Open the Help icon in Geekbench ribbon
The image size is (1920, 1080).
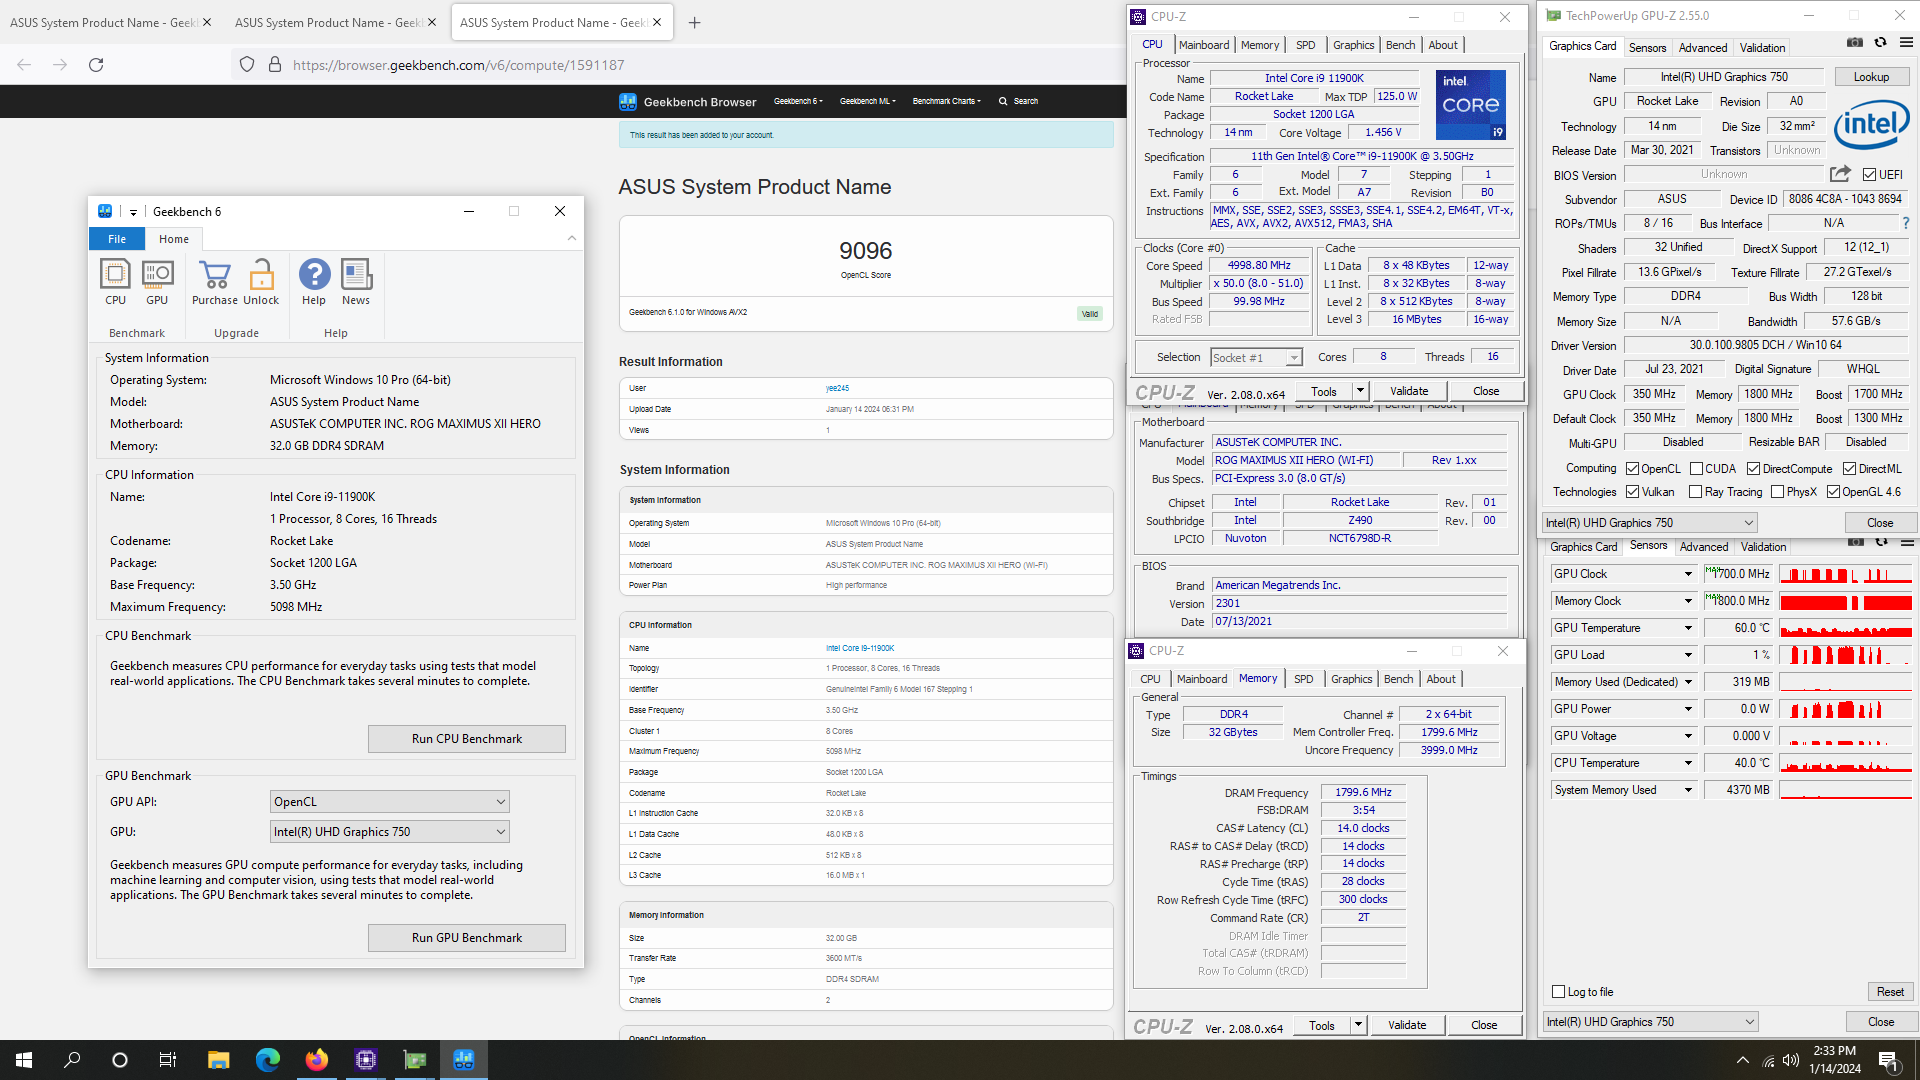coord(314,282)
